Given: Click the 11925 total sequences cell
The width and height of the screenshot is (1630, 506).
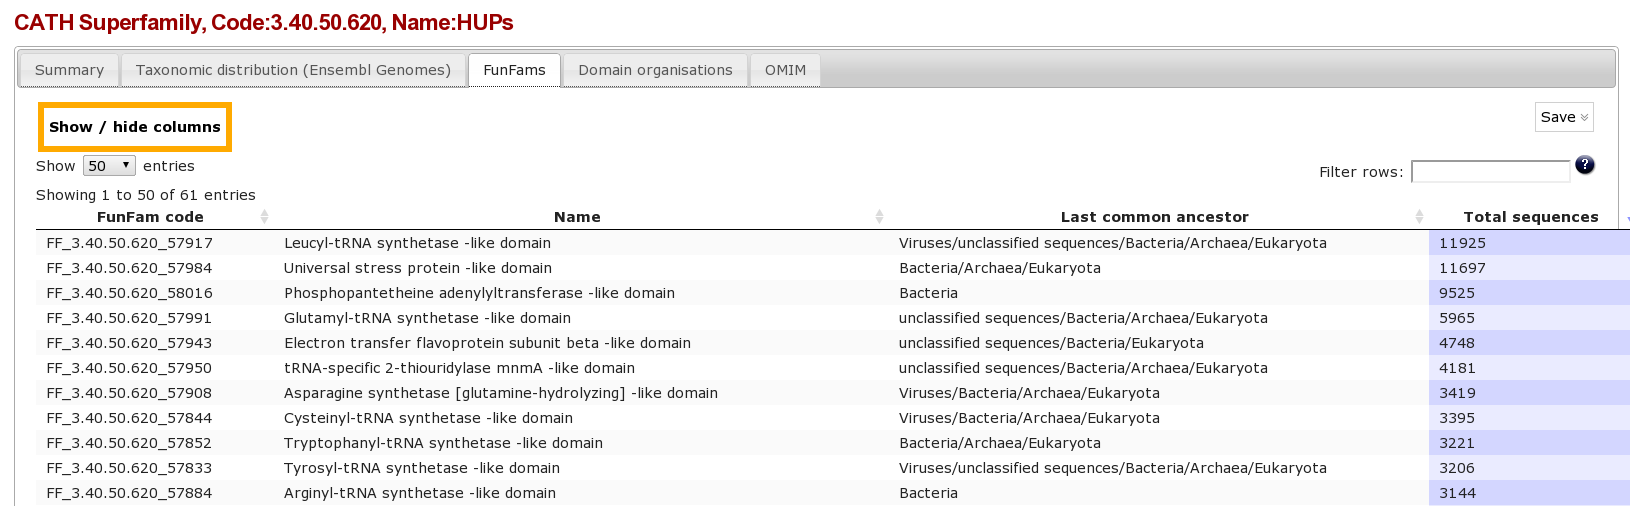Looking at the screenshot, I should coord(1462,243).
